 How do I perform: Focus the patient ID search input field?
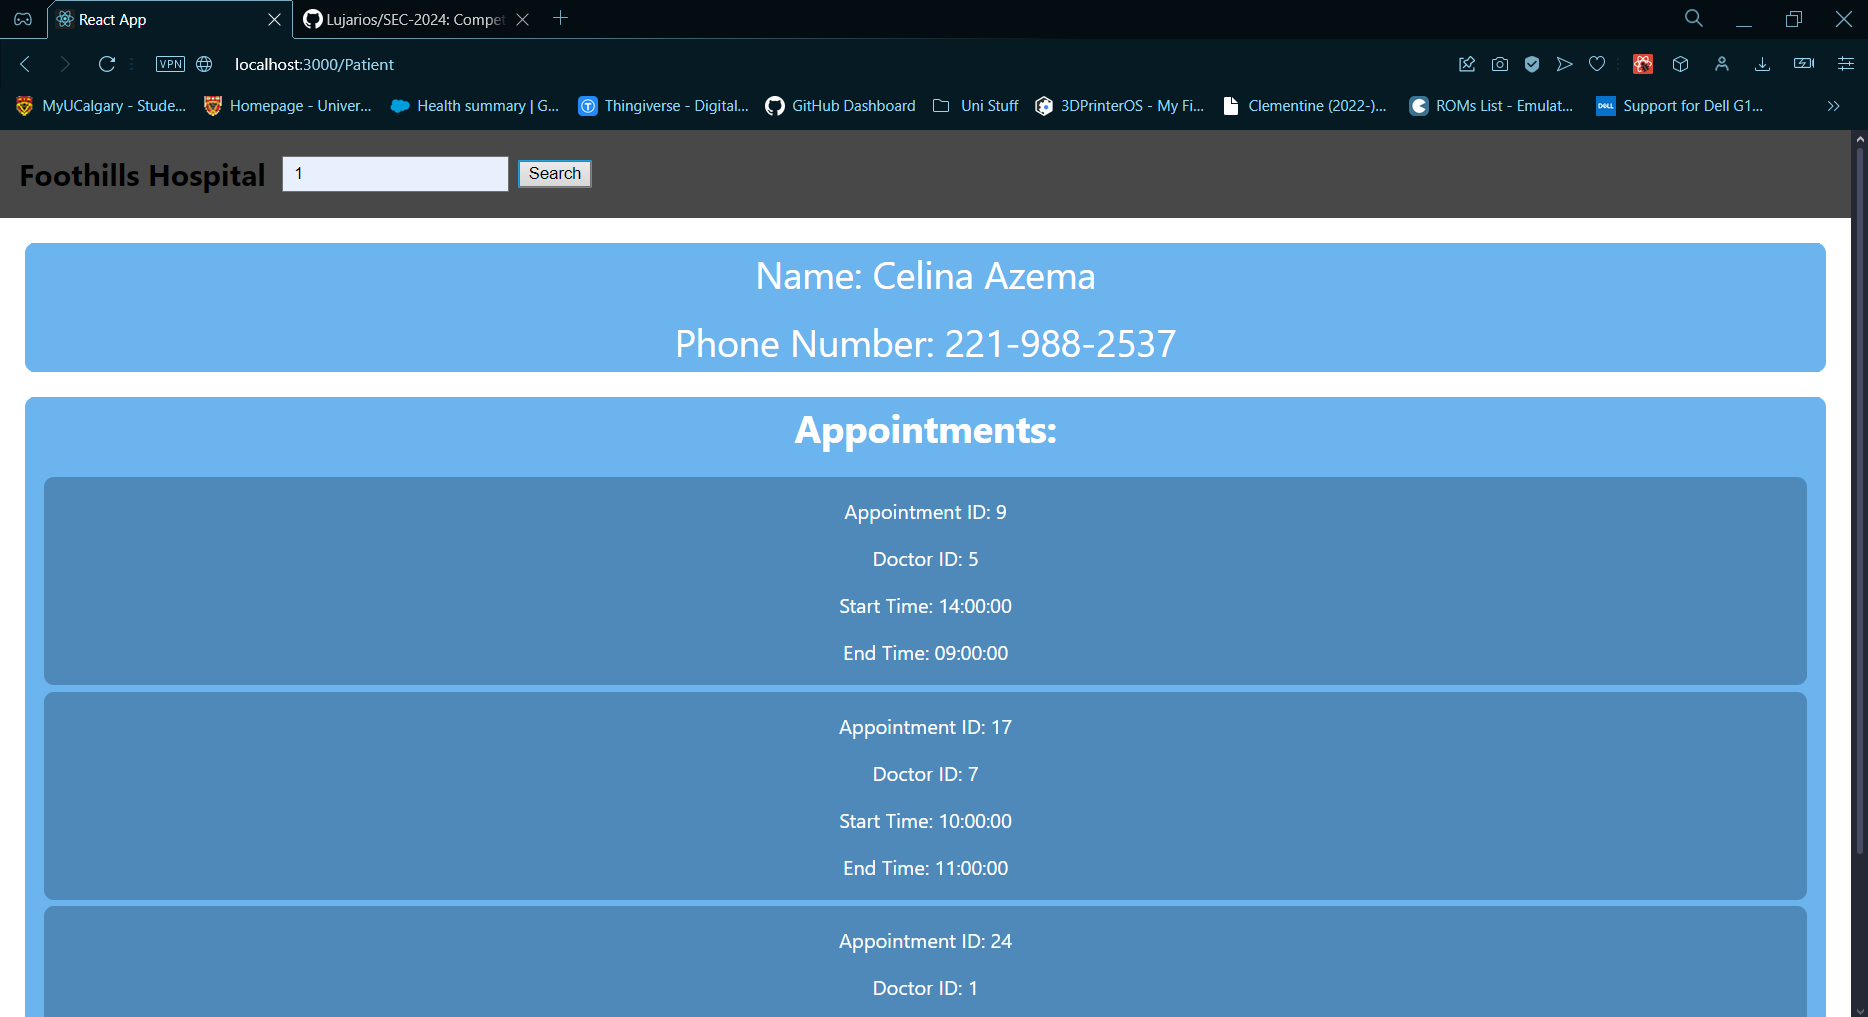click(395, 174)
